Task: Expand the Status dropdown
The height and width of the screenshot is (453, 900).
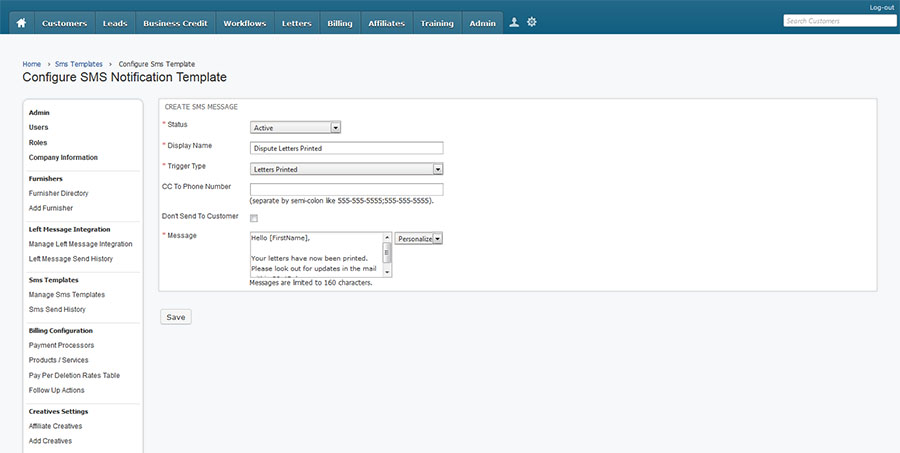Action: [296, 127]
